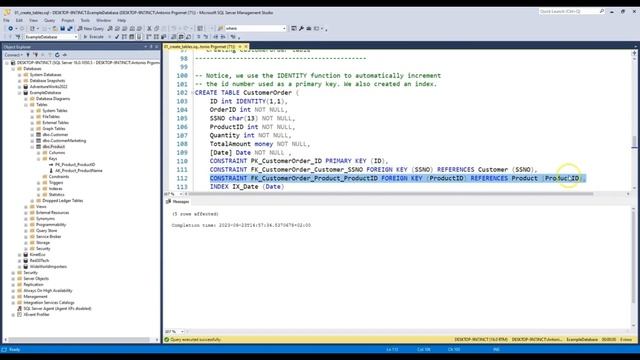640x360 pixels.
Task: Click the navigate backward toolbar icon
Action: (11, 29)
